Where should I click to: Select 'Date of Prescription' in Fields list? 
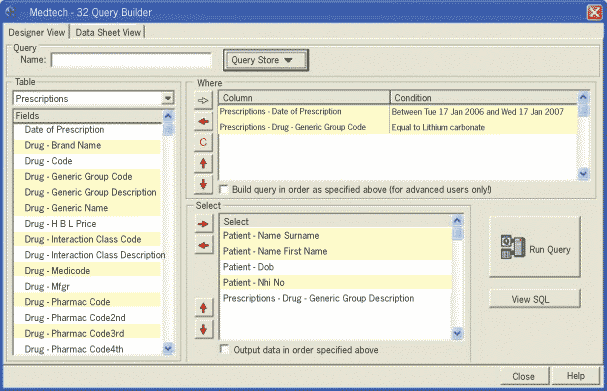[x=87, y=130]
